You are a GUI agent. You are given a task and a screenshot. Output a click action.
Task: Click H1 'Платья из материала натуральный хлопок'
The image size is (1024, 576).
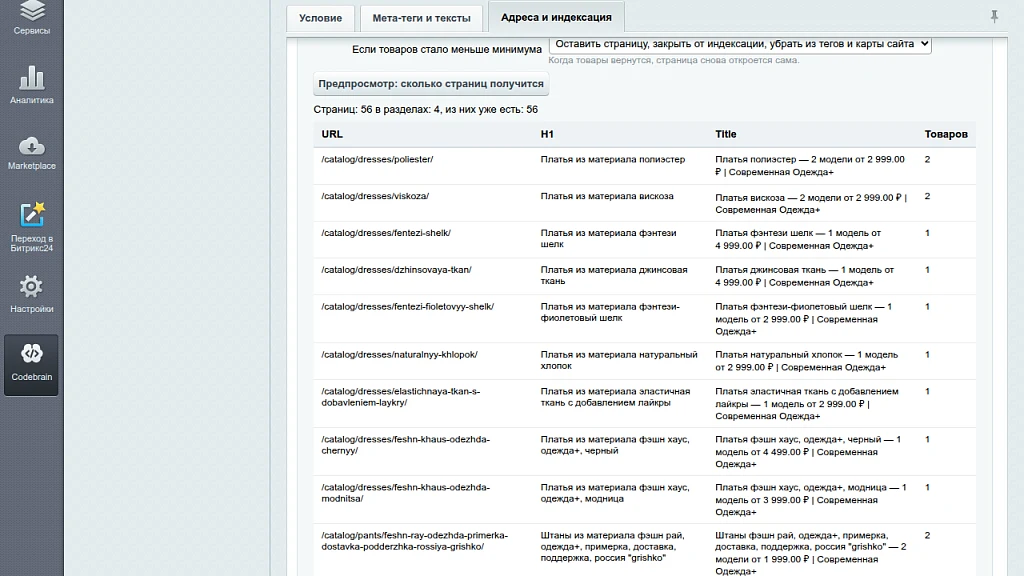619,360
